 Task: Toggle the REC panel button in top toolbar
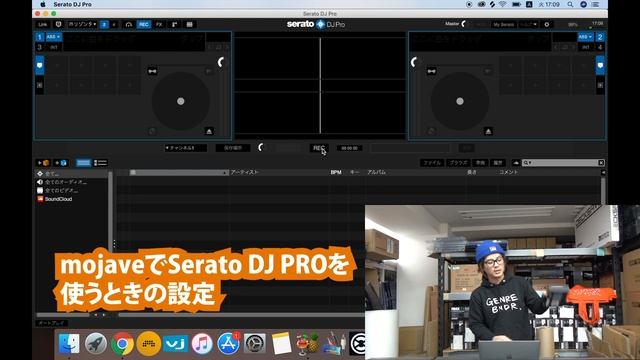144,24
